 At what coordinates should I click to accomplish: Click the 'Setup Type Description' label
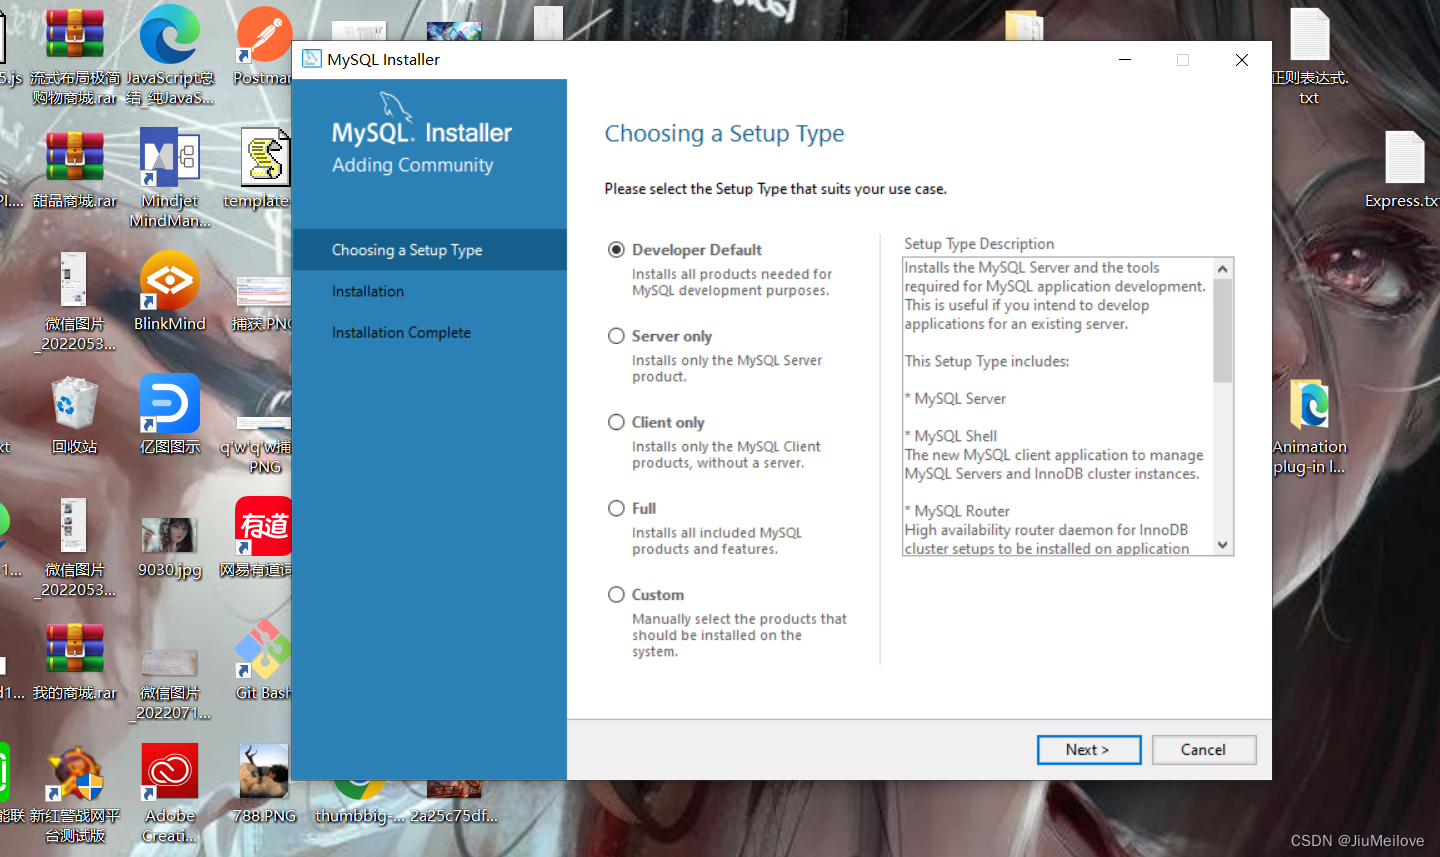pos(979,244)
